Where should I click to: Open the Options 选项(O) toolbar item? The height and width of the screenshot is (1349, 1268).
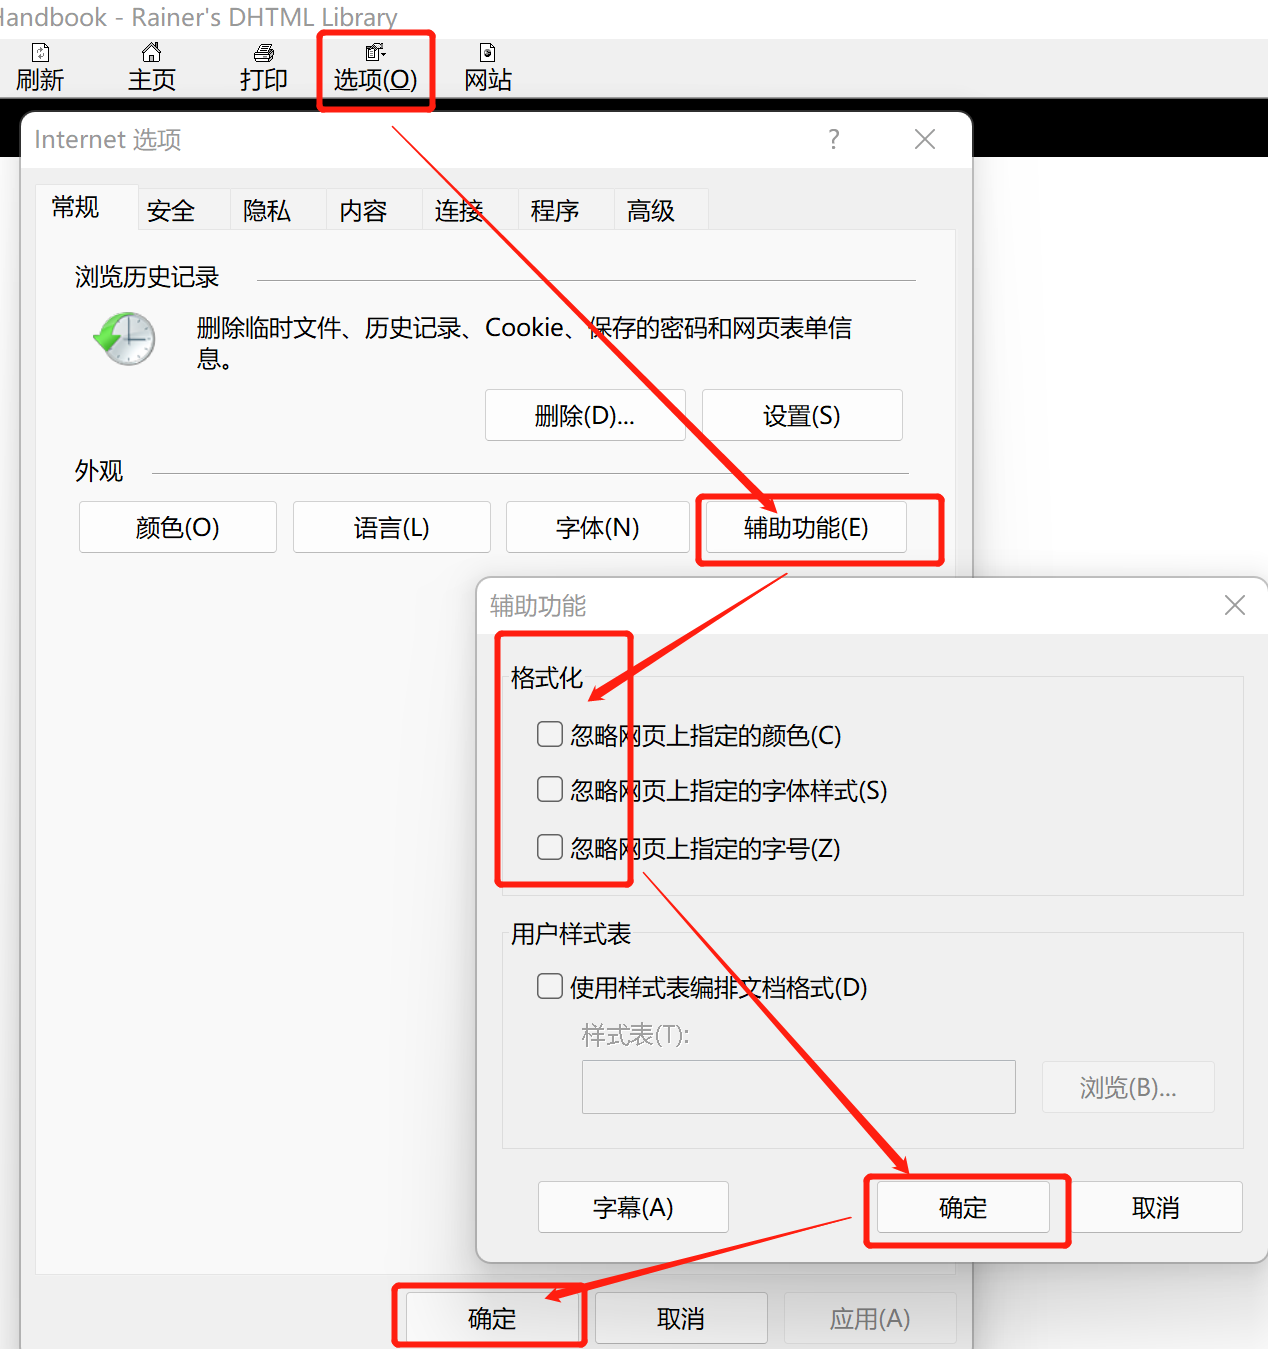pyautogui.click(x=375, y=68)
